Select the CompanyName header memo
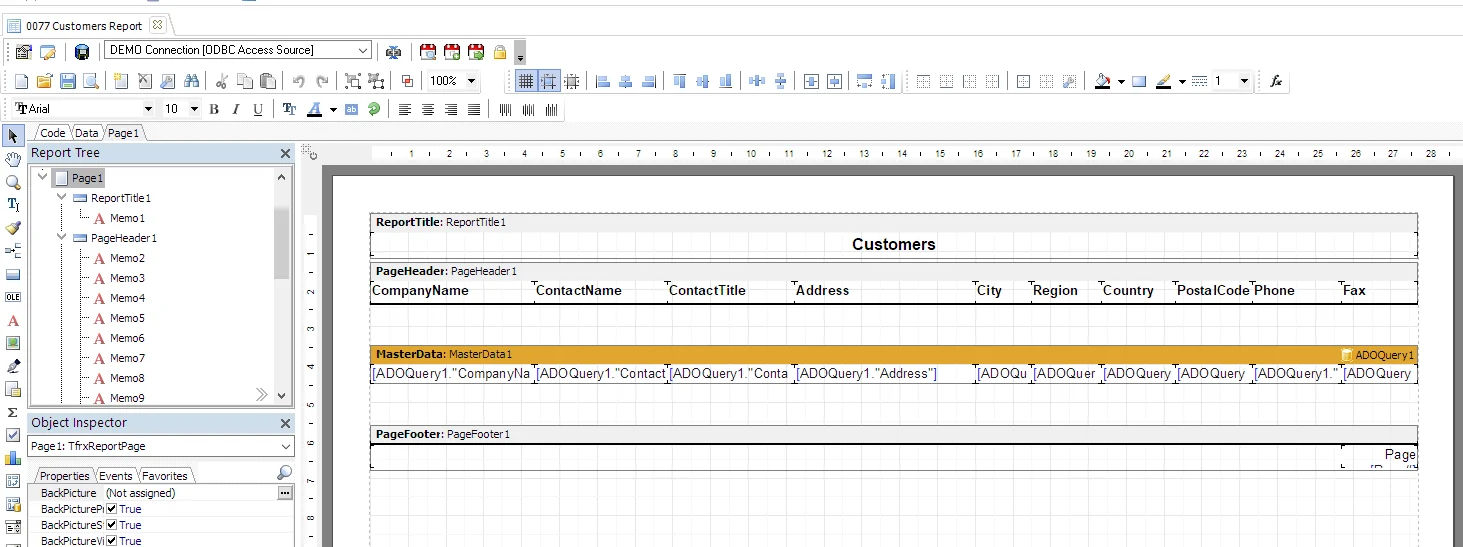 coord(452,291)
